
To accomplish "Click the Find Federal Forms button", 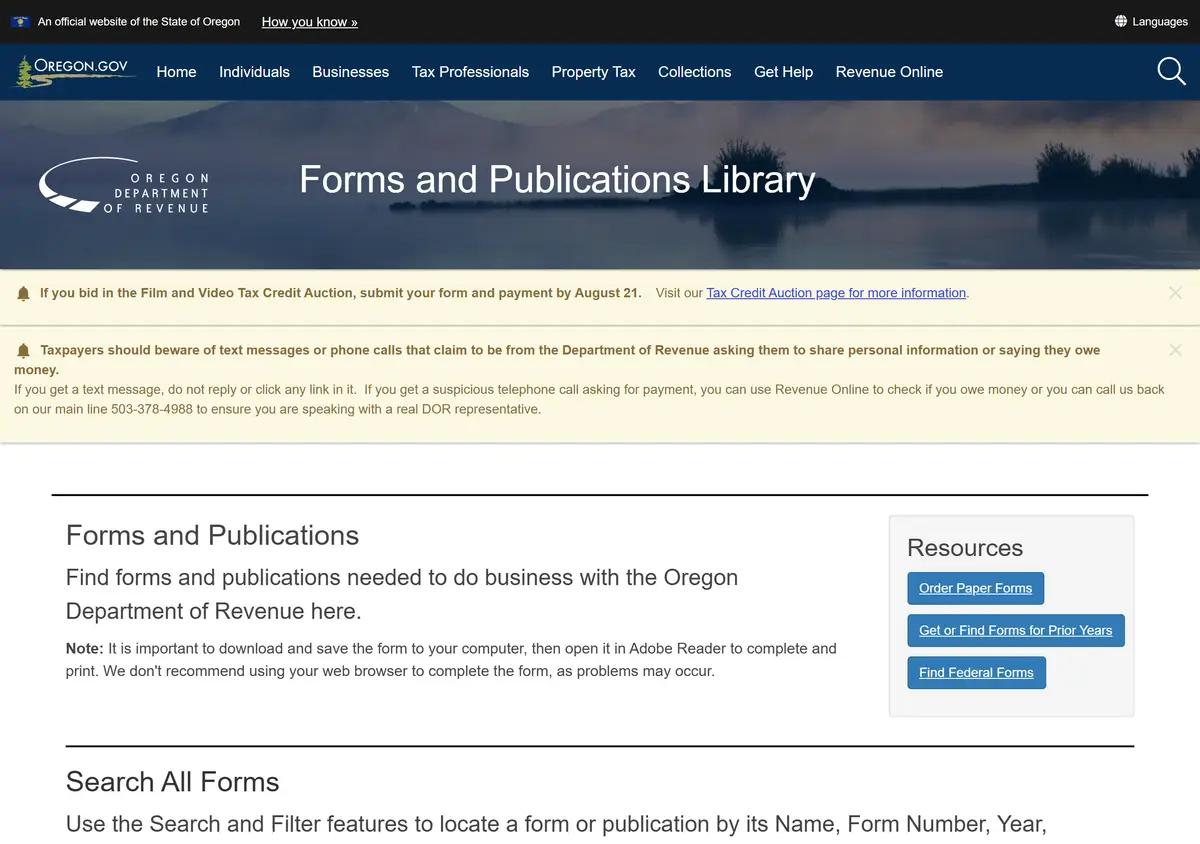I will pyautogui.click(x=976, y=672).
